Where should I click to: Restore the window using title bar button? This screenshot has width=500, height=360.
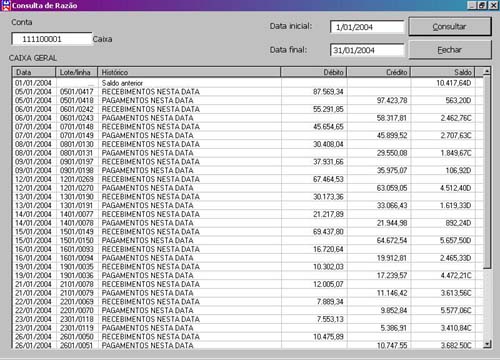(x=482, y=5)
